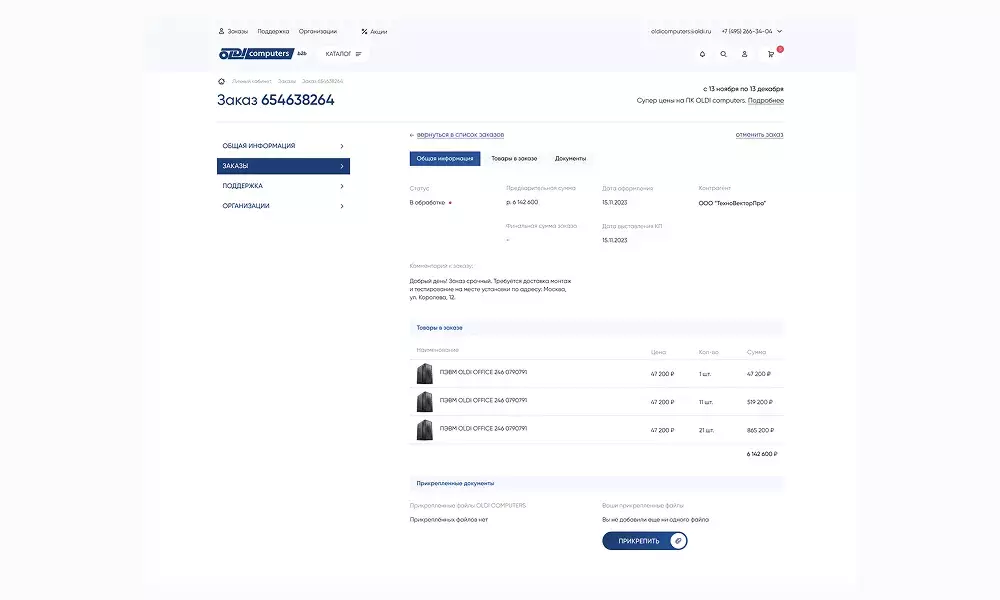Image resolution: width=1000 pixels, height=600 pixels.
Task: Switch to Документы tab
Action: click(570, 158)
